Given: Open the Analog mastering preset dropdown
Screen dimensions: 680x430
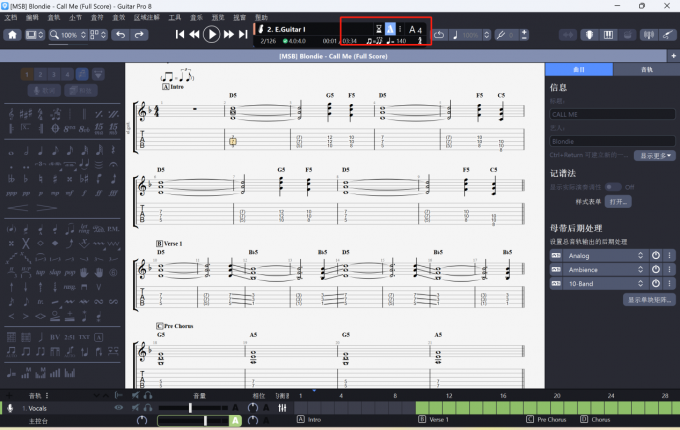Looking at the screenshot, I should (x=640, y=255).
